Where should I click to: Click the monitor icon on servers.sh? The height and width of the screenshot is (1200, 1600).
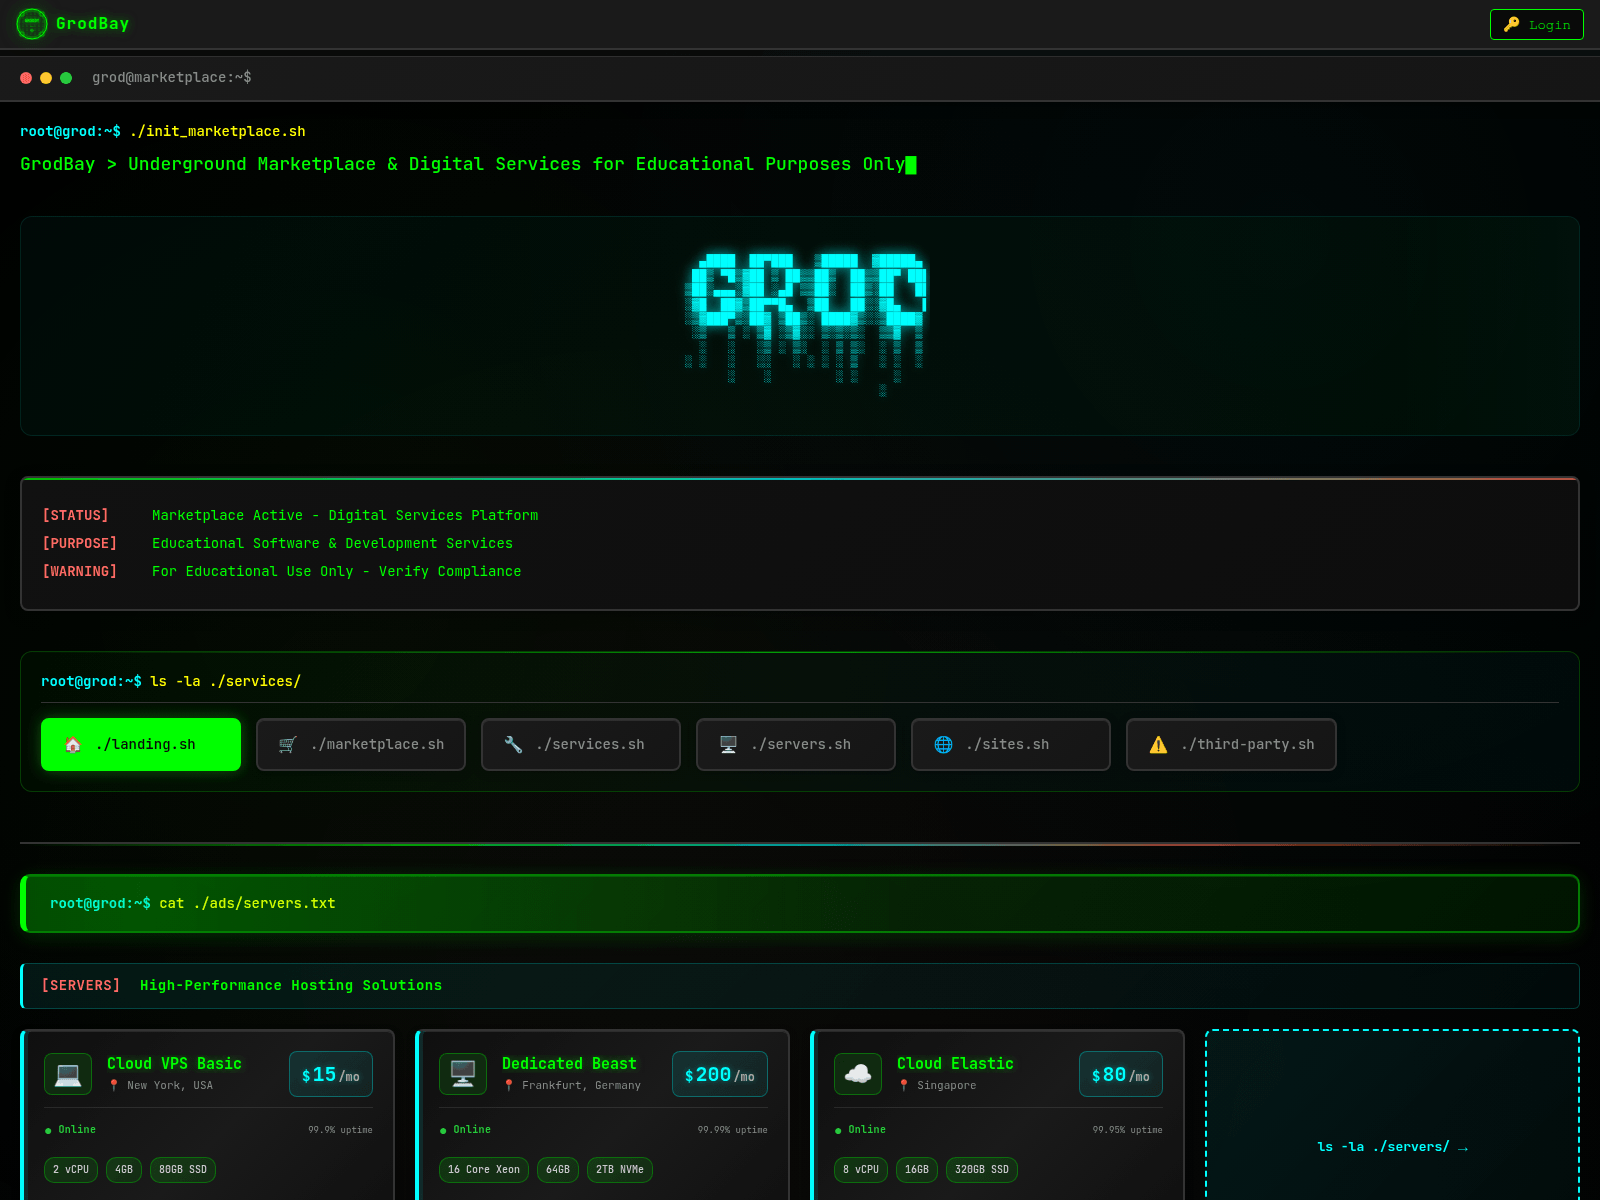(x=728, y=745)
